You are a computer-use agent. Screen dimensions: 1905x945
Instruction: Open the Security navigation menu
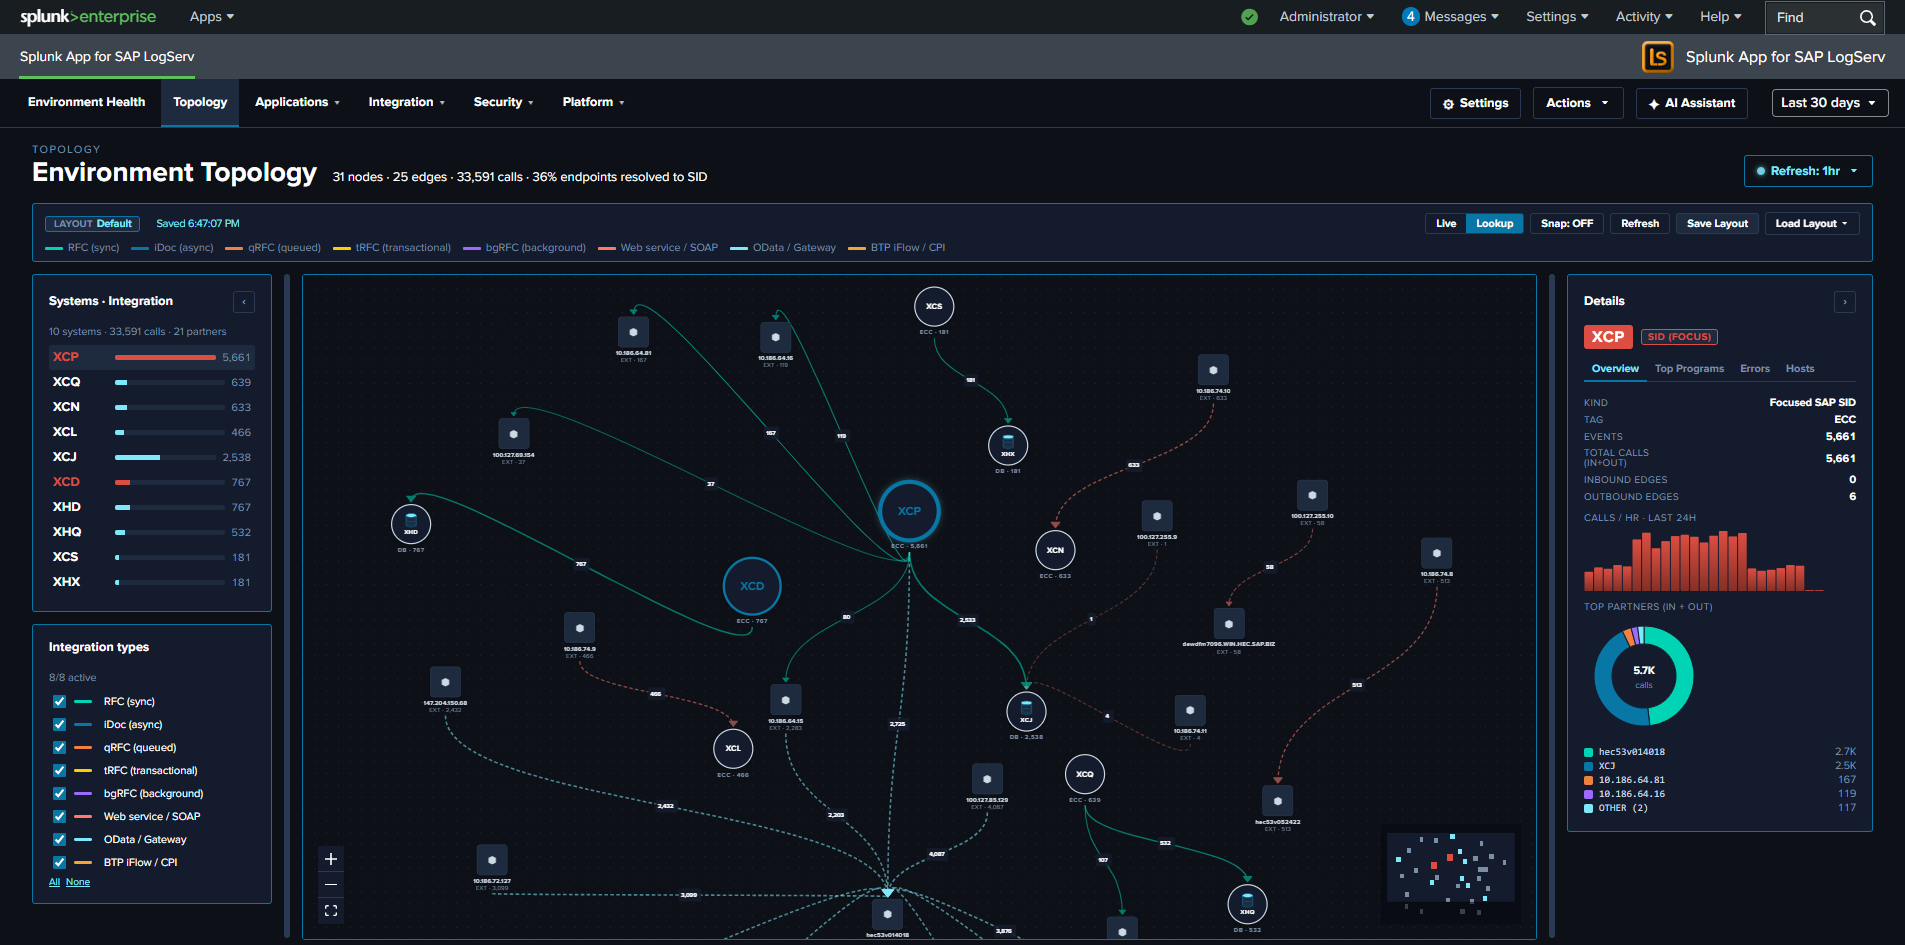click(x=504, y=102)
